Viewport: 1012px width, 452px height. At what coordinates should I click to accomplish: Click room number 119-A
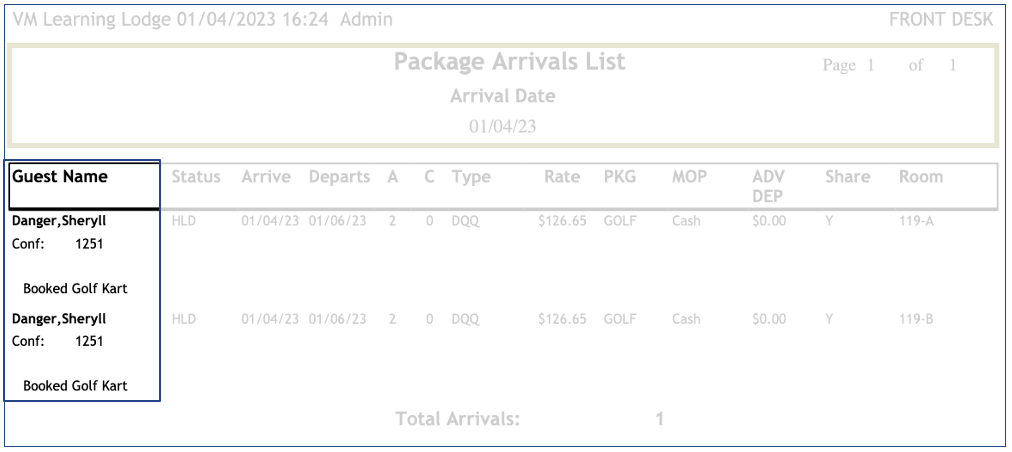[916, 222]
